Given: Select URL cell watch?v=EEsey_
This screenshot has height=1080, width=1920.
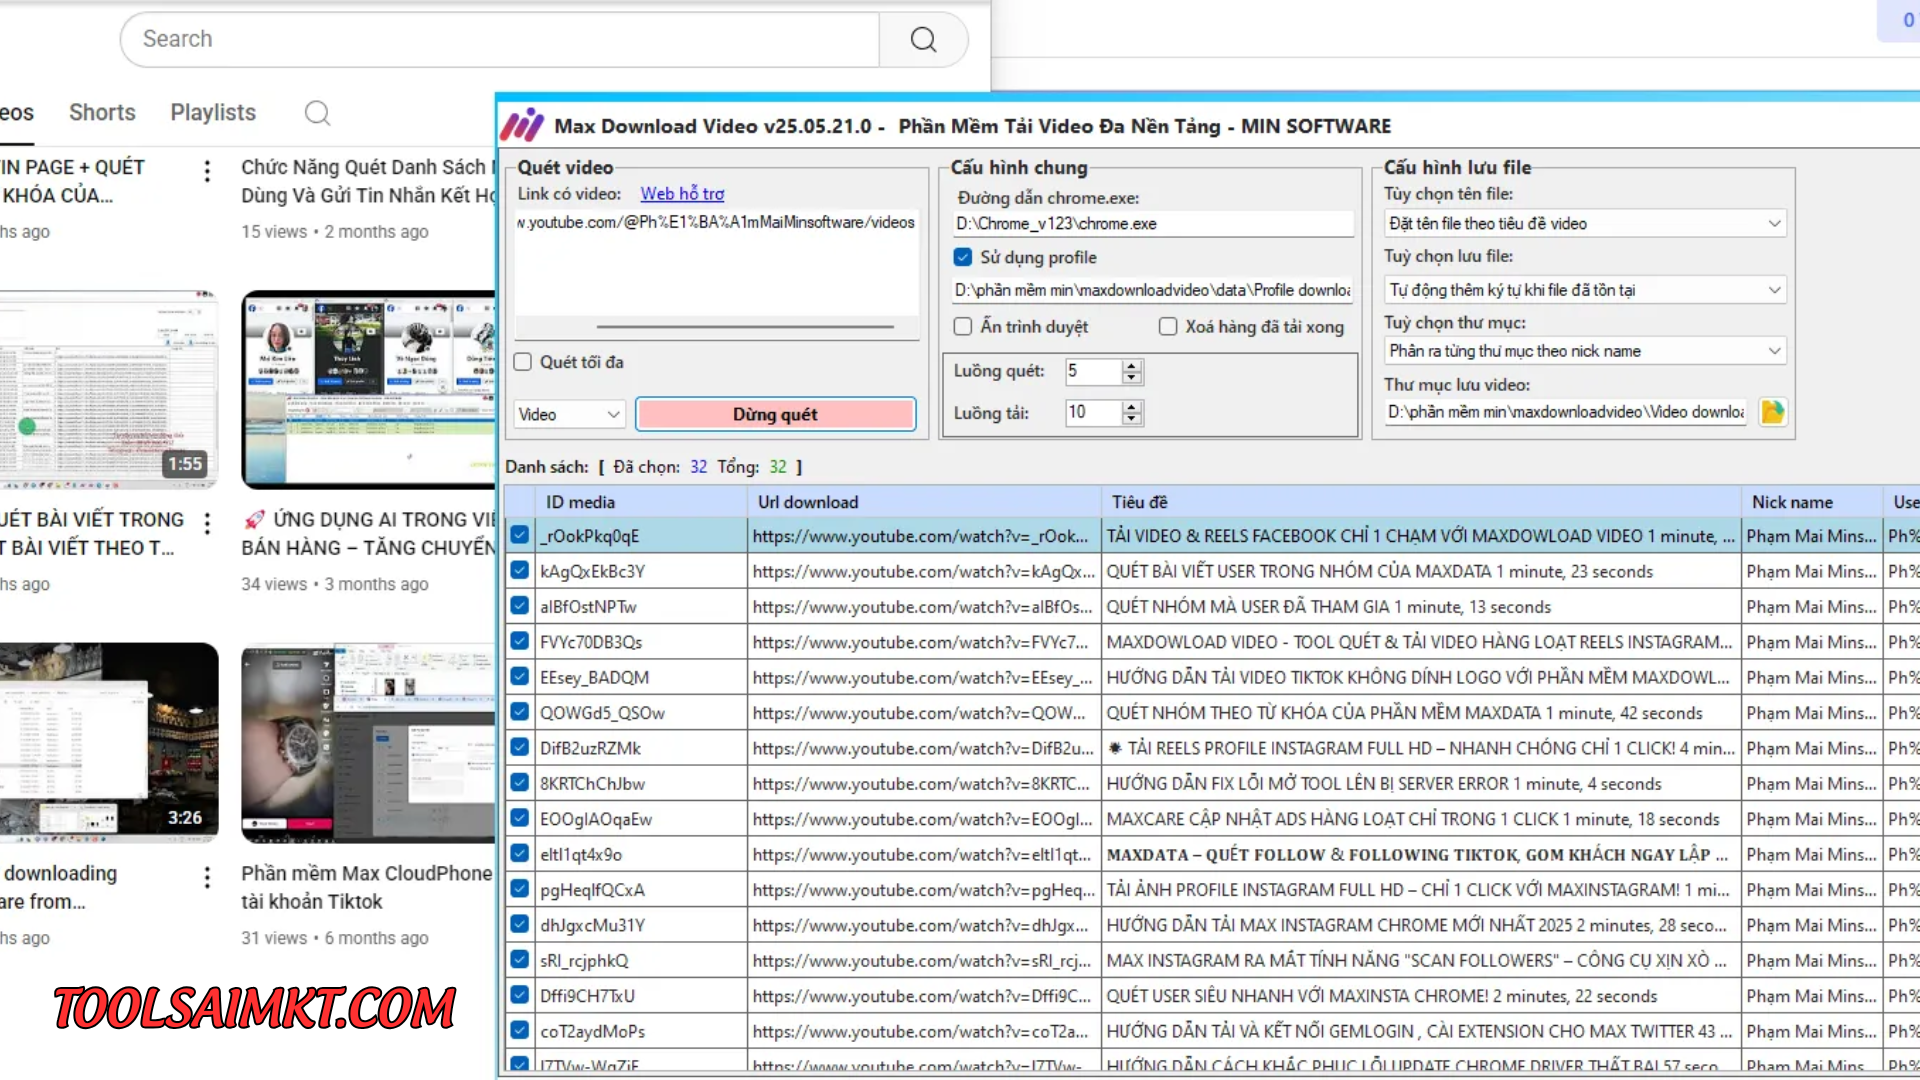Looking at the screenshot, I should [924, 677].
